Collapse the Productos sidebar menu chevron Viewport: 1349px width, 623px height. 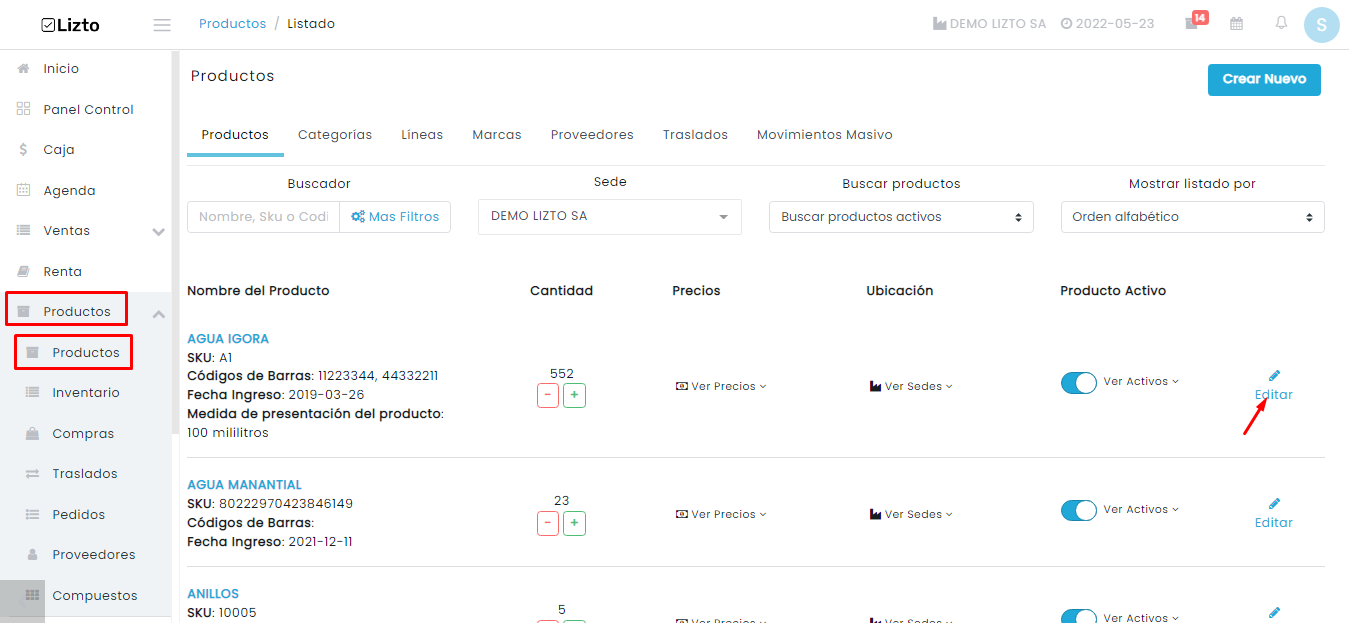158,314
